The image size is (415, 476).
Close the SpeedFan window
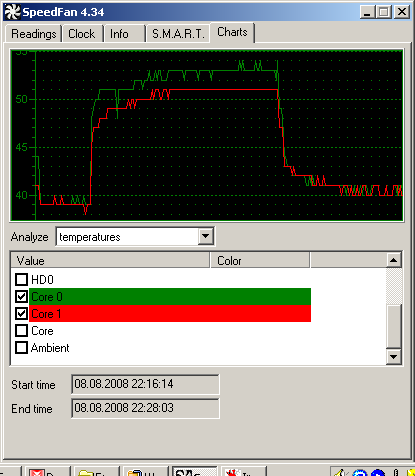tap(402, 12)
